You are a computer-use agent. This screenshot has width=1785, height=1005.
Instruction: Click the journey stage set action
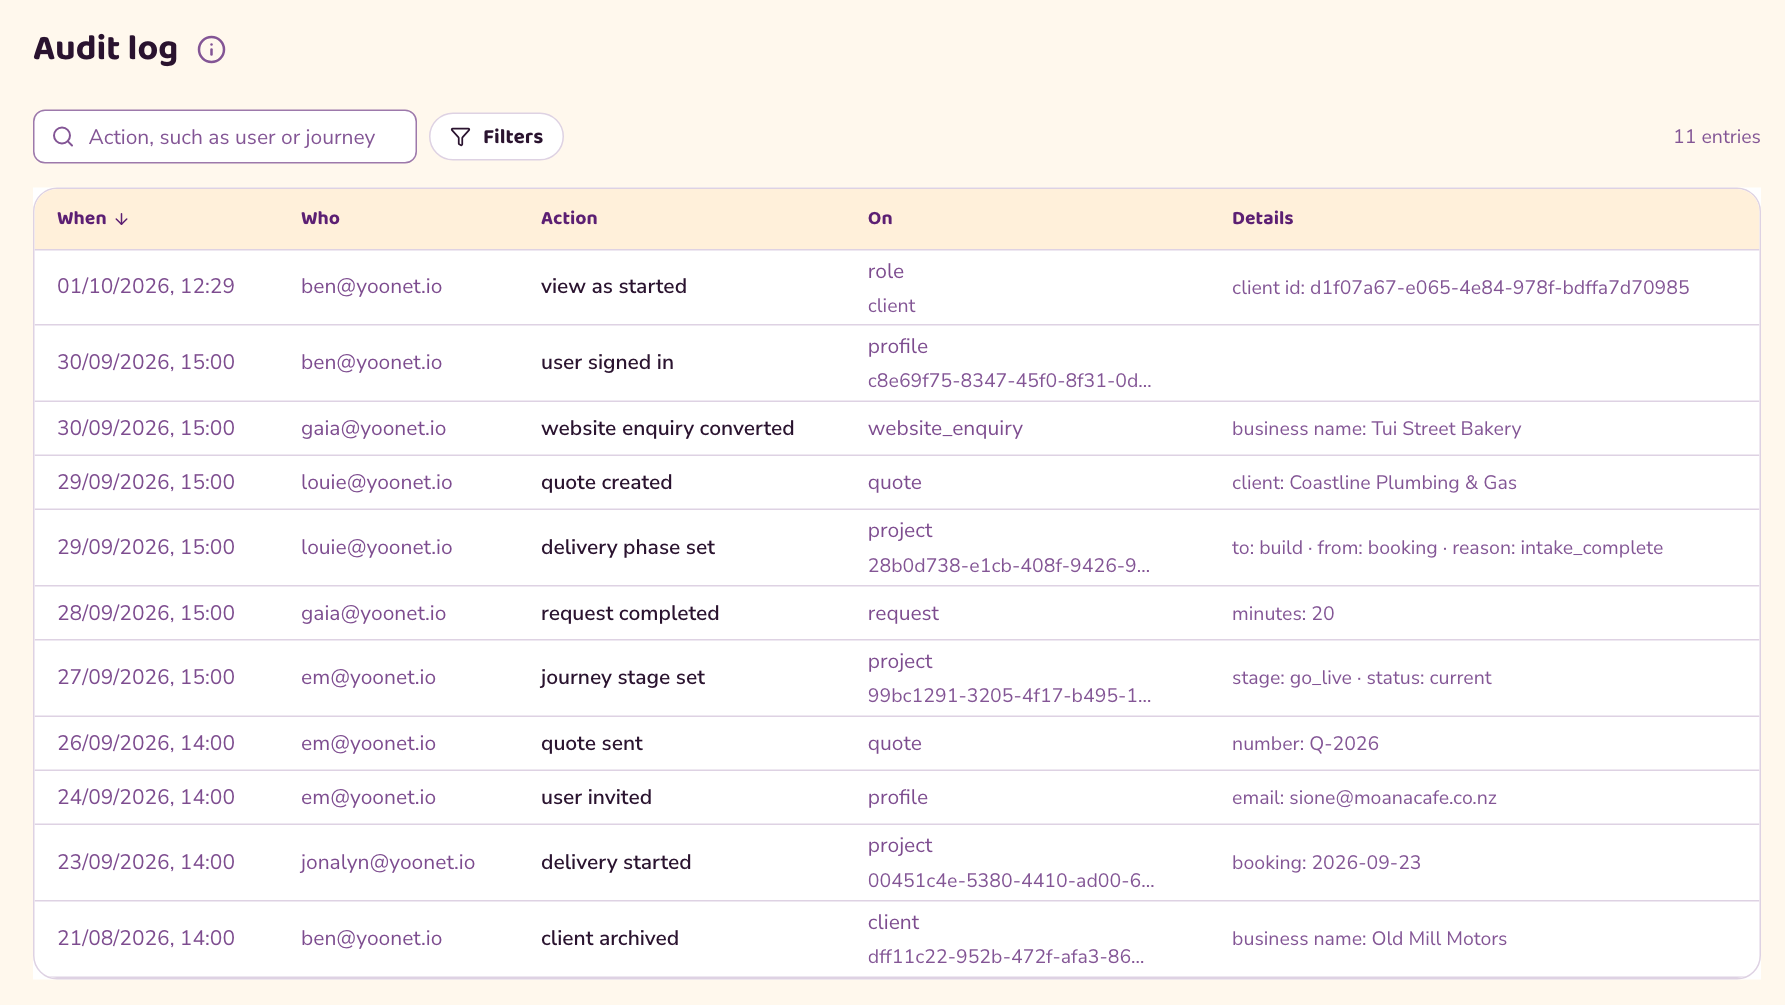point(623,677)
